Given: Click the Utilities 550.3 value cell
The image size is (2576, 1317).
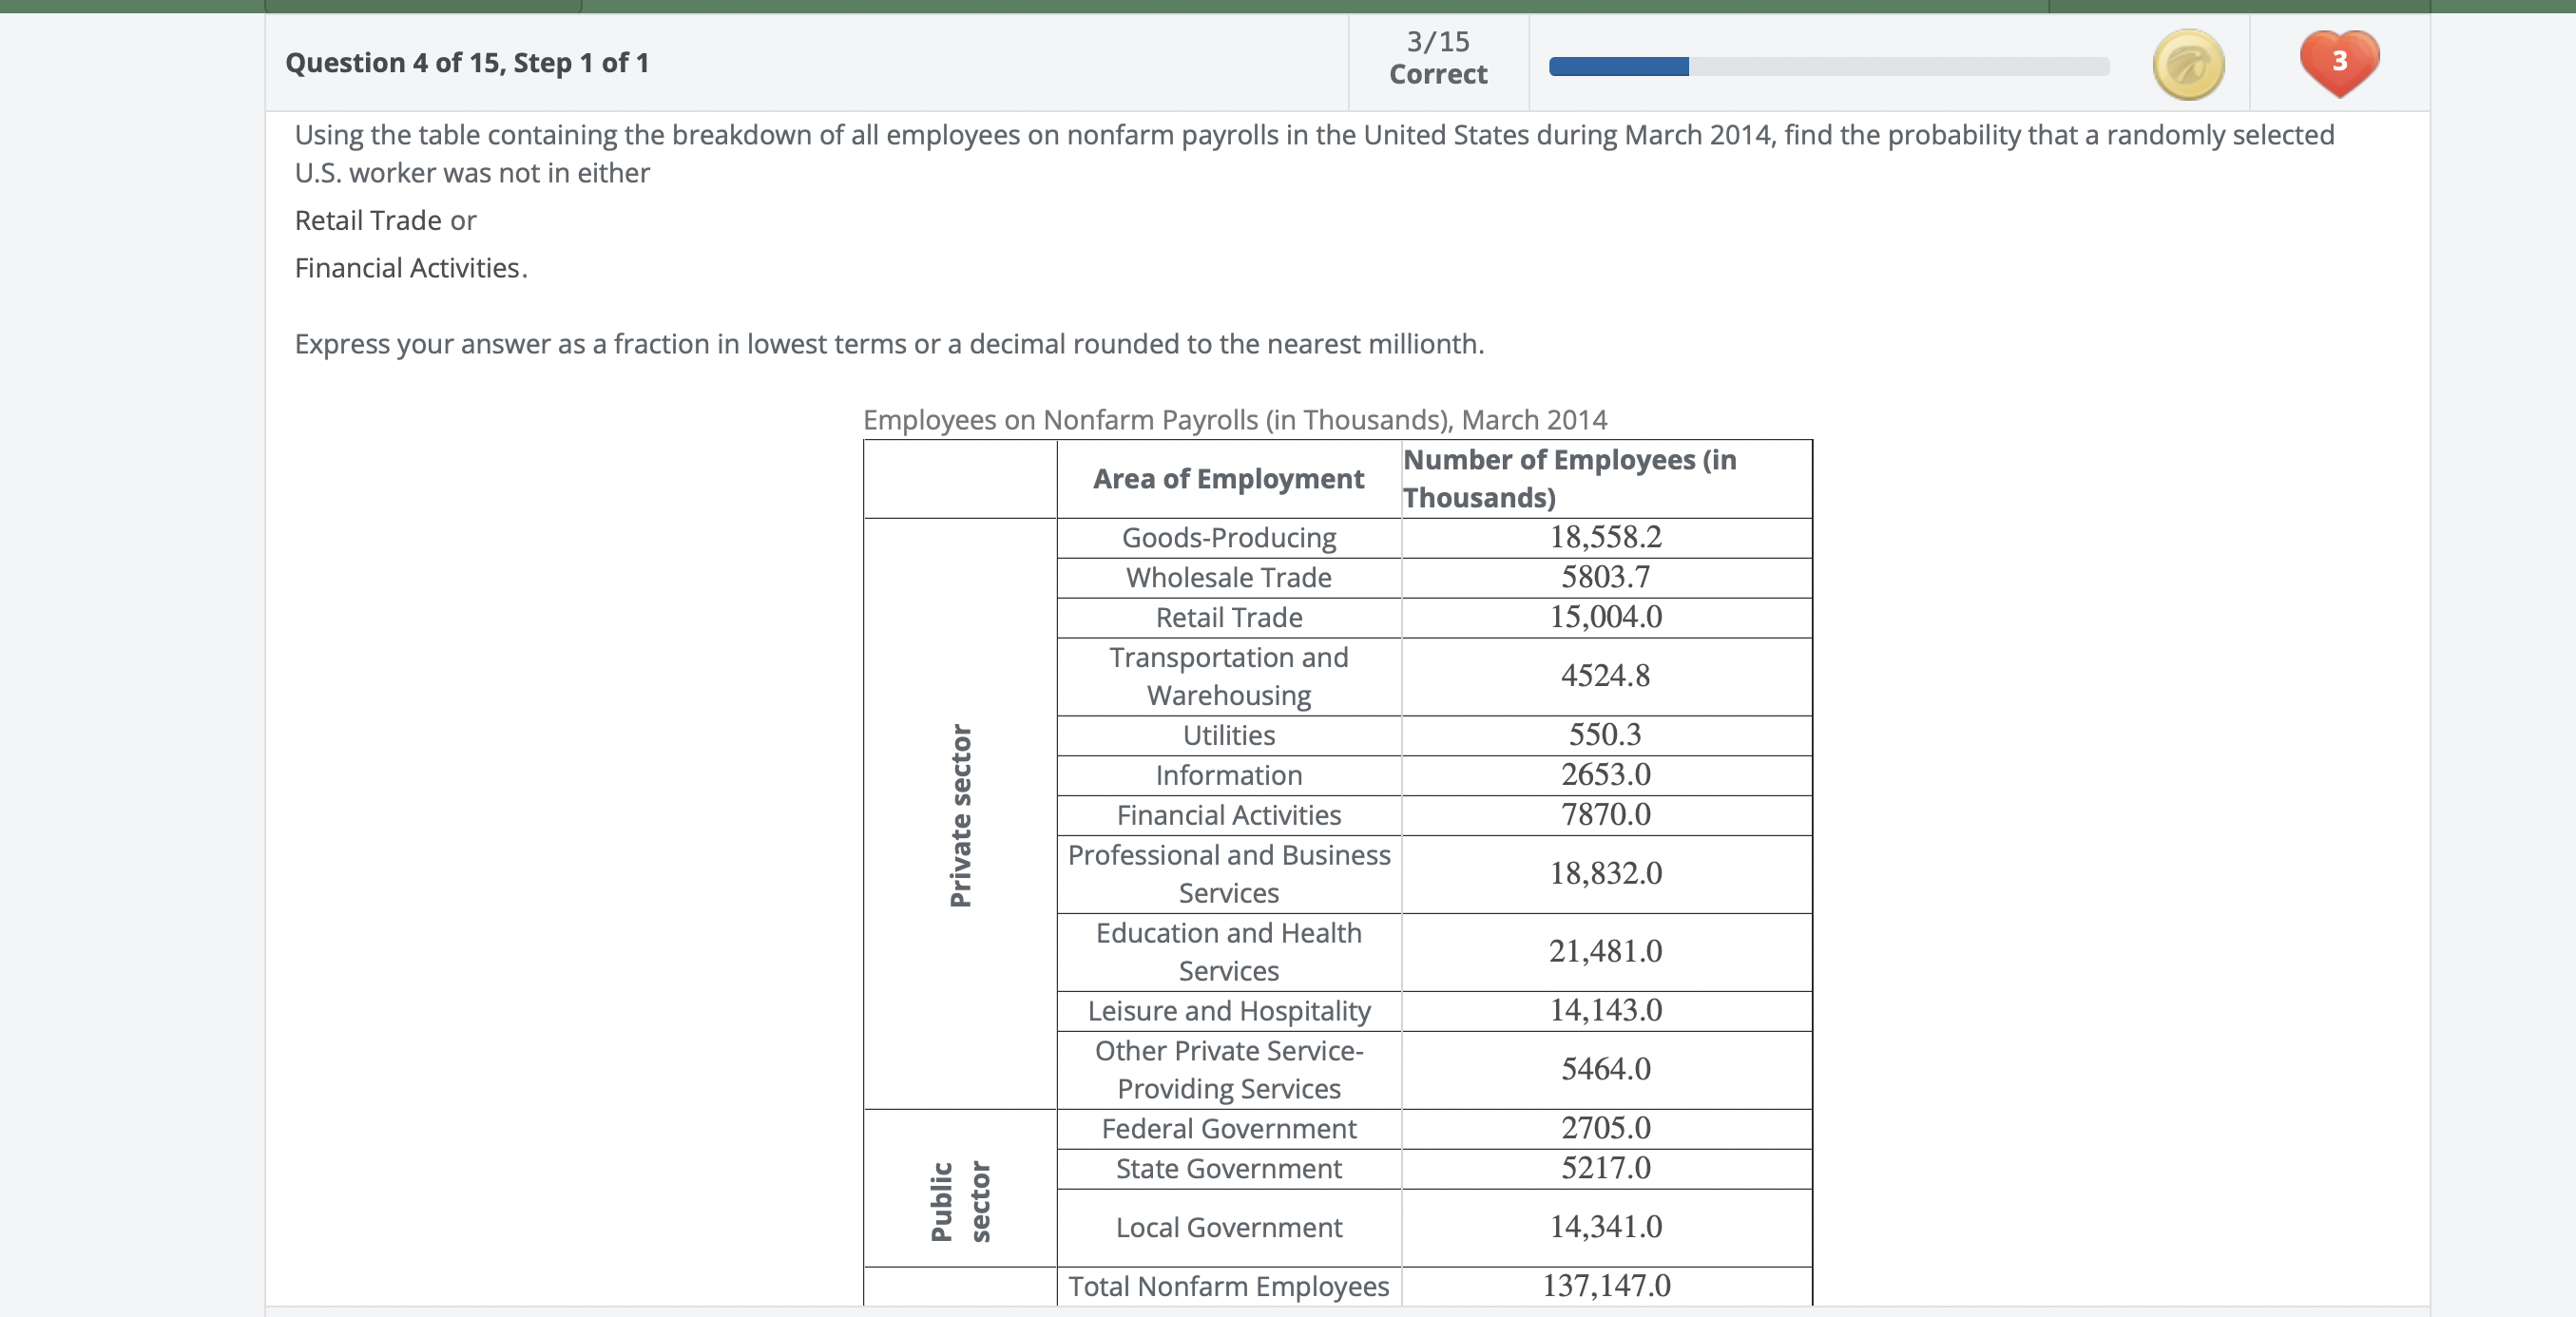Looking at the screenshot, I should [1605, 735].
